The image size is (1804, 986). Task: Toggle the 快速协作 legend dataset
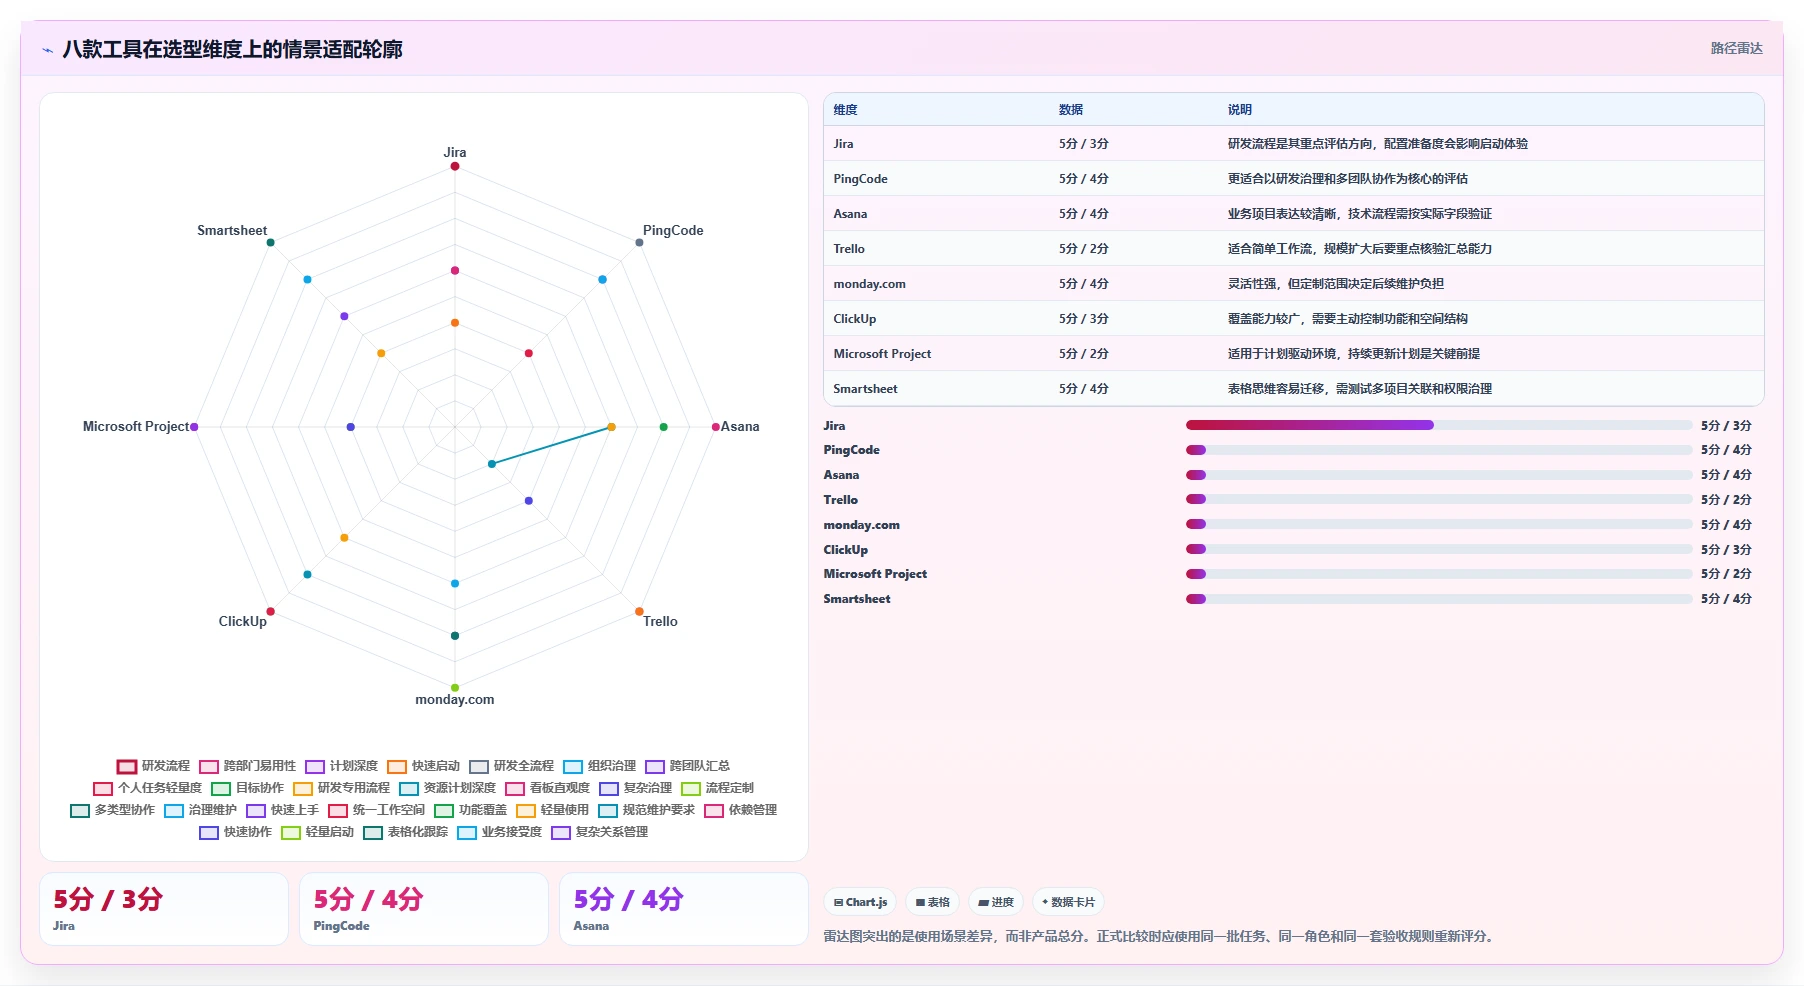(x=235, y=832)
